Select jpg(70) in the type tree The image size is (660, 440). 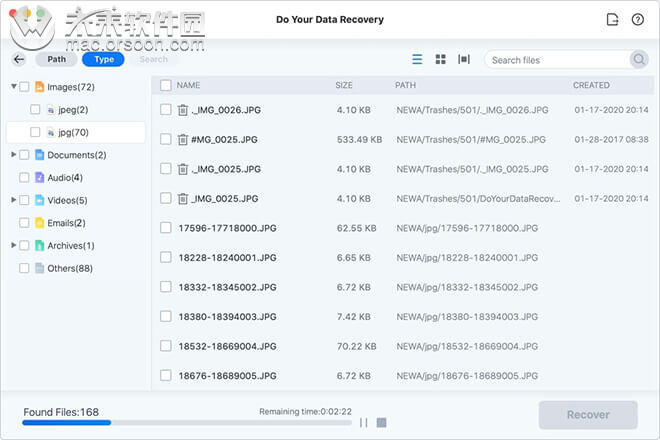74,133
